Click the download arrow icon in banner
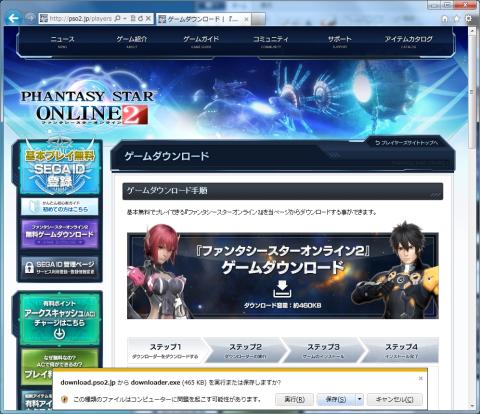 tap(282, 289)
